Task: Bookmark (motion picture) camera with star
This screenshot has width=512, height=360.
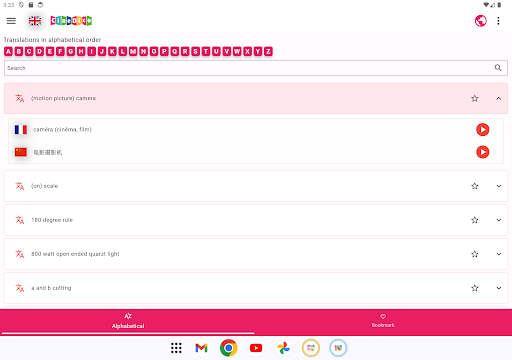Action: point(475,98)
